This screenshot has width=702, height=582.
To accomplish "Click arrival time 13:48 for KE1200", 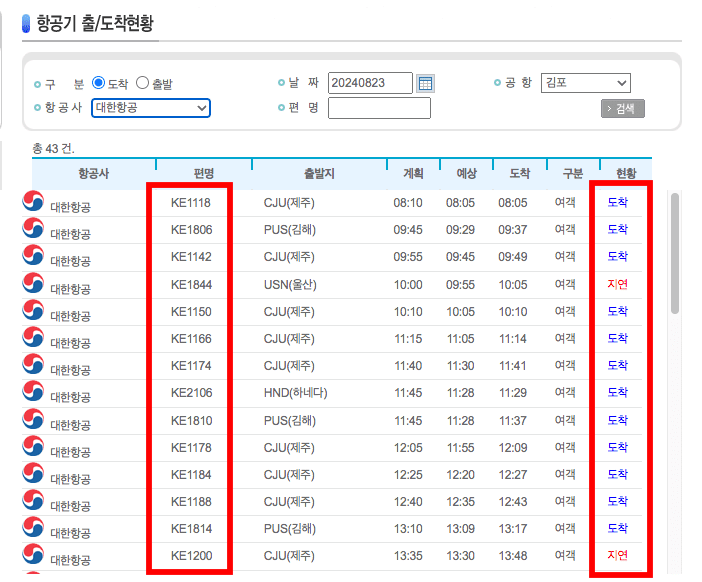I will tap(513, 556).
